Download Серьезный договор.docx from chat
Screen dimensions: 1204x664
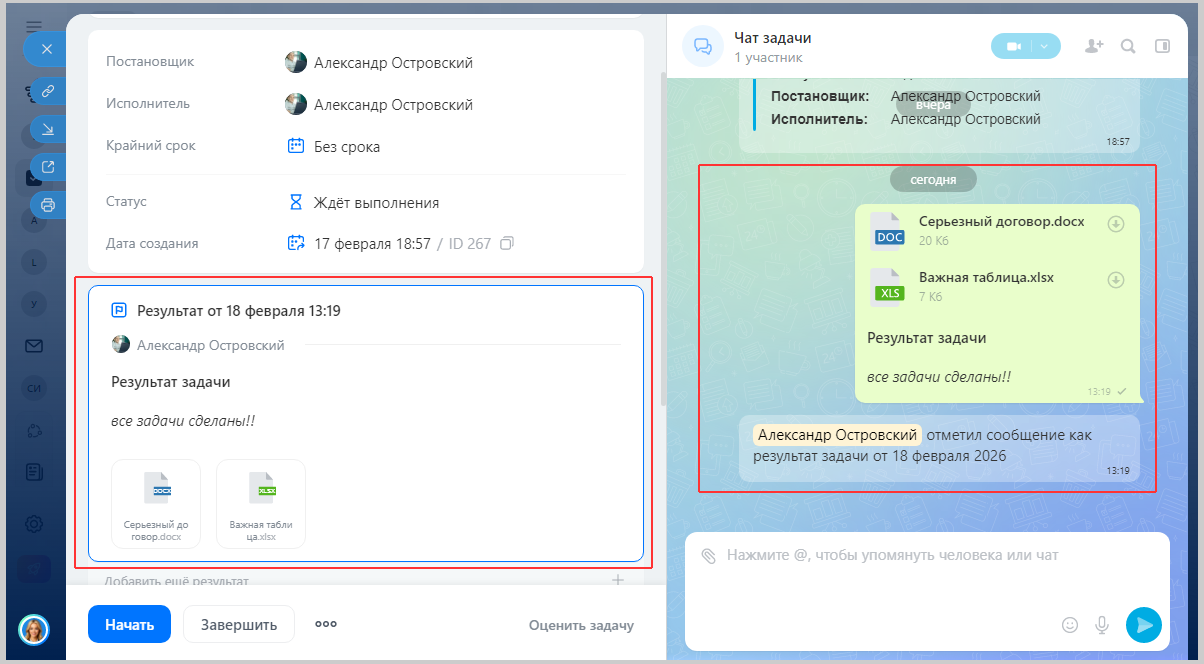tap(1116, 224)
